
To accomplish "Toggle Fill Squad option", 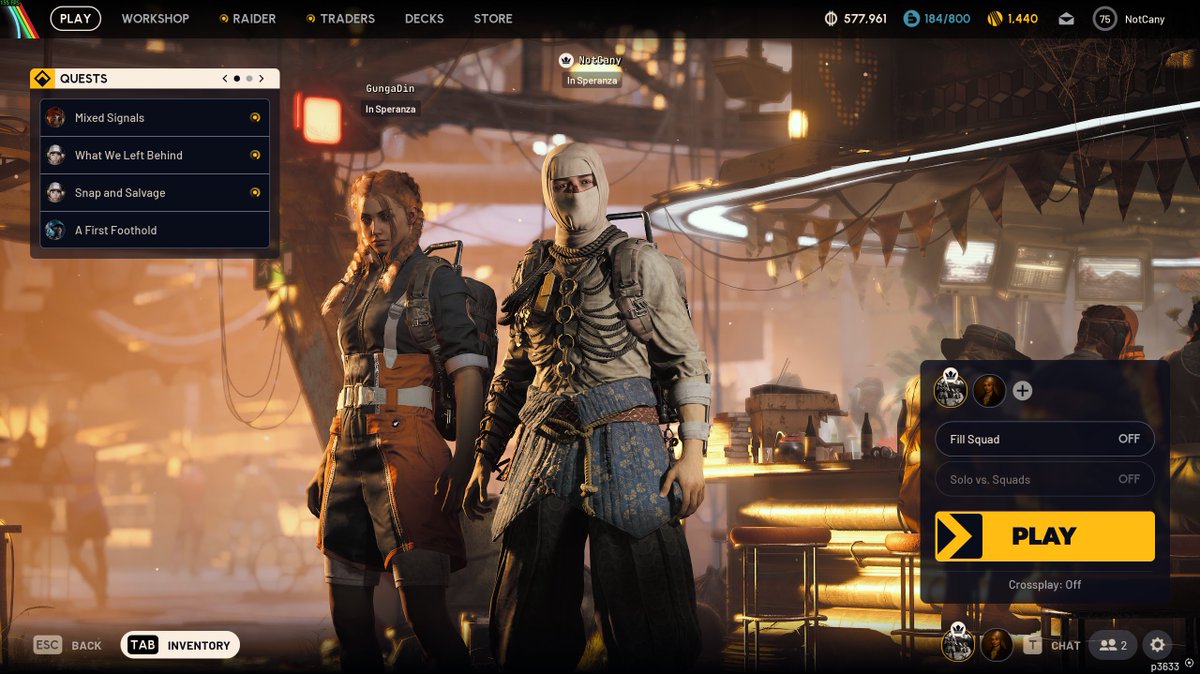I will tap(1045, 439).
